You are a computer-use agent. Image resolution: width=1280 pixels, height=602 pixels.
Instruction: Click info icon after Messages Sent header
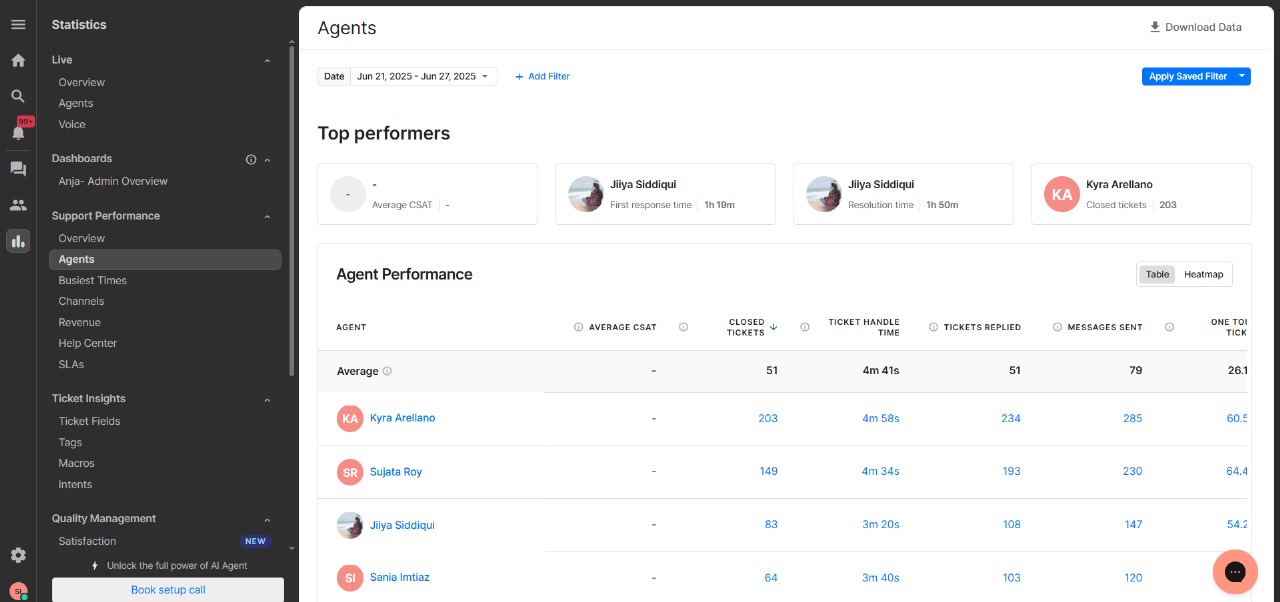pyautogui.click(x=1169, y=327)
